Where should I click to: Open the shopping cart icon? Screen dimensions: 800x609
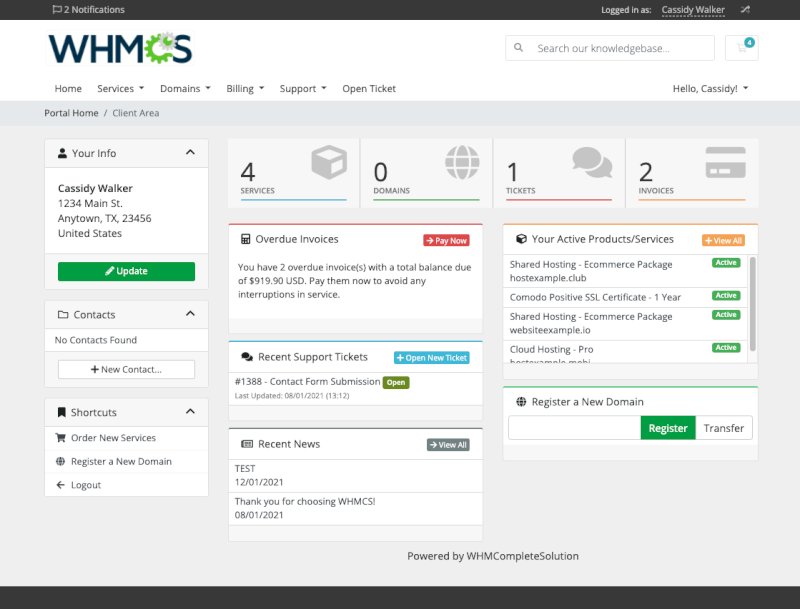click(x=741, y=48)
